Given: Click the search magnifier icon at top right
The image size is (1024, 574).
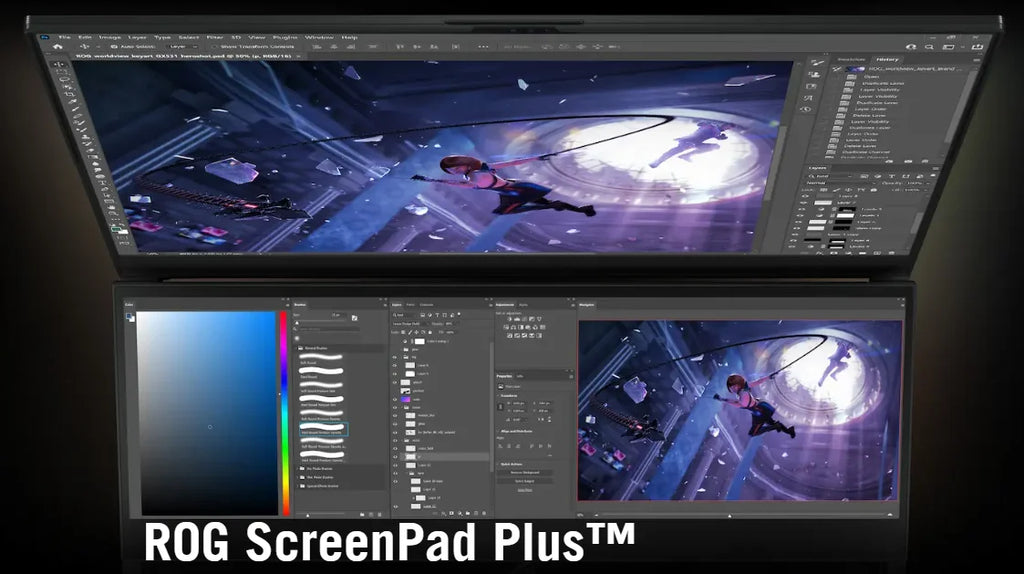Looking at the screenshot, I should [x=929, y=47].
